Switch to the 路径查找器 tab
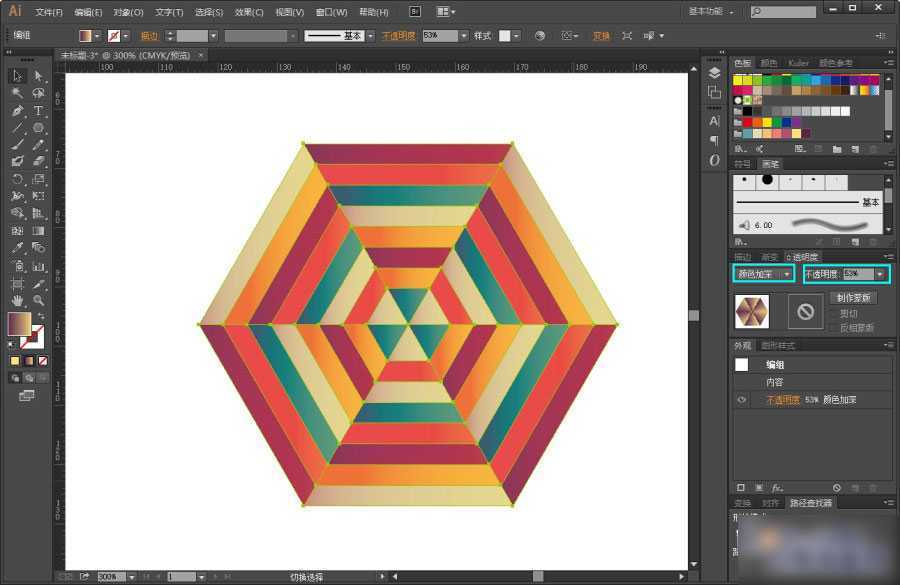 point(810,503)
